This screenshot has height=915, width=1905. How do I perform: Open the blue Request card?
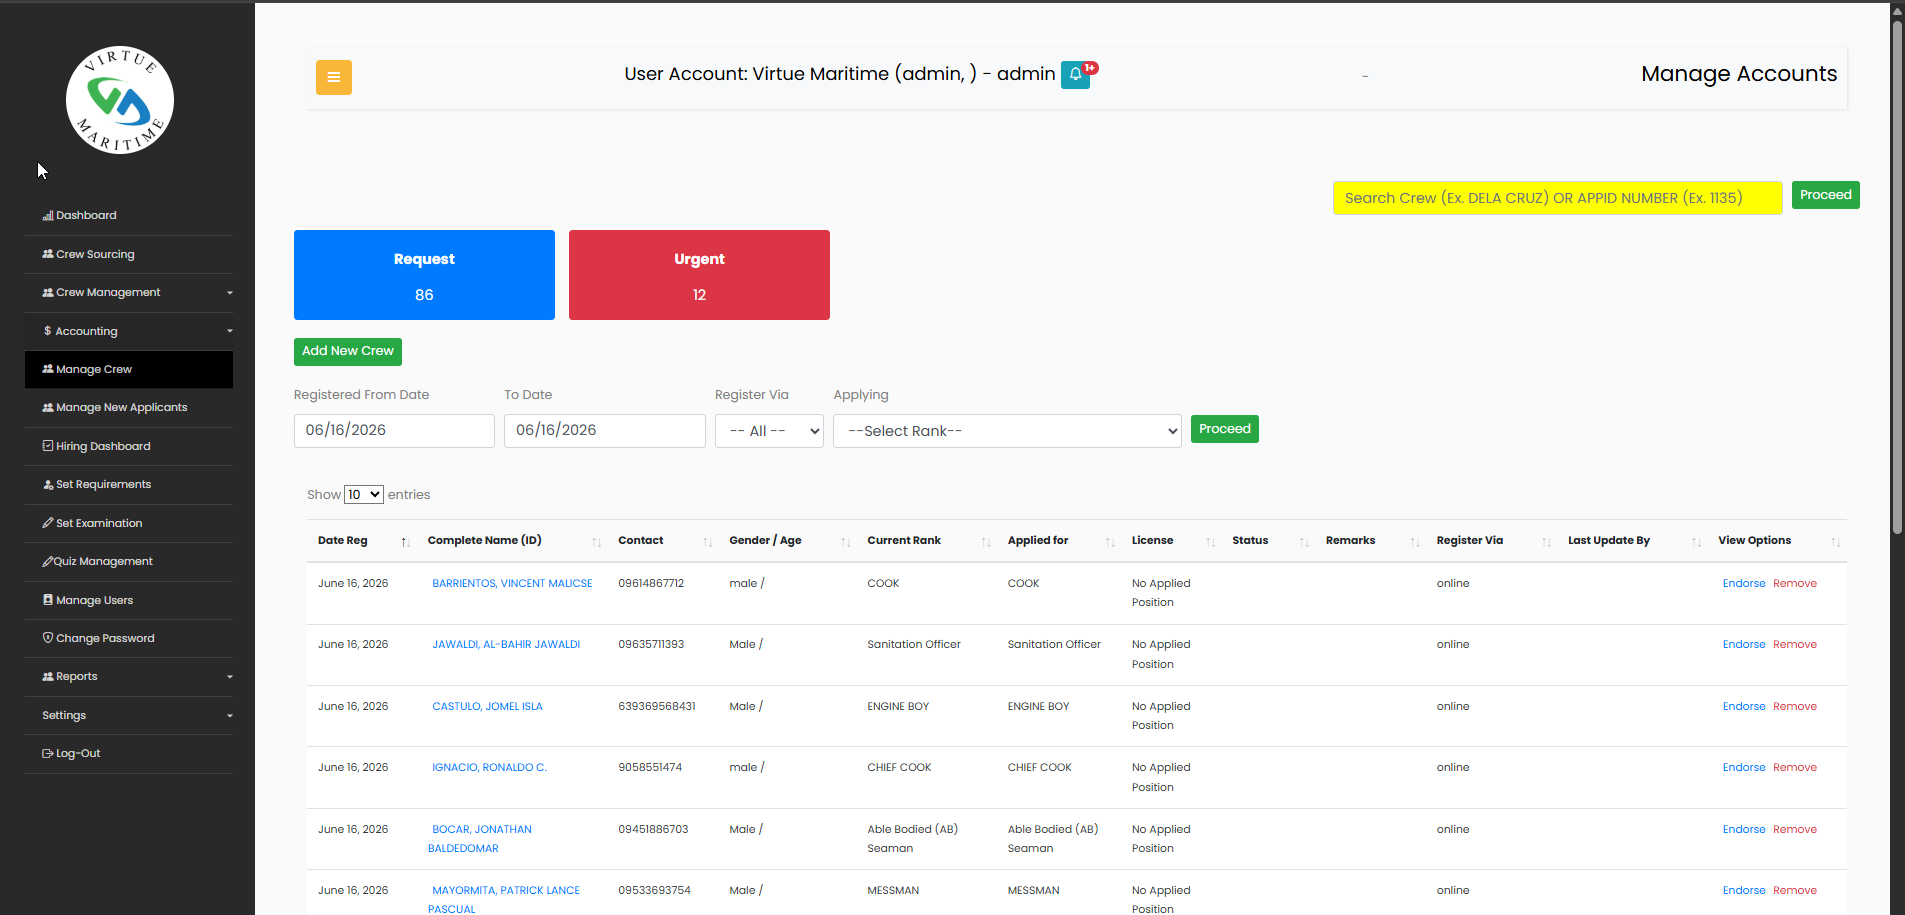tap(424, 275)
